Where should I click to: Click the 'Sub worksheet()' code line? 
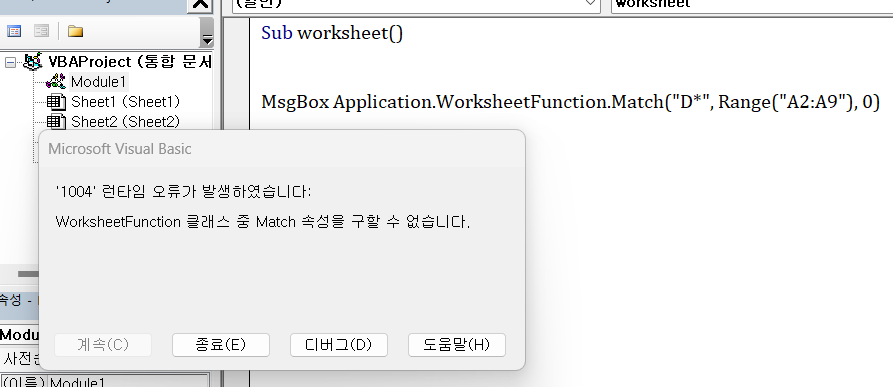point(332,33)
